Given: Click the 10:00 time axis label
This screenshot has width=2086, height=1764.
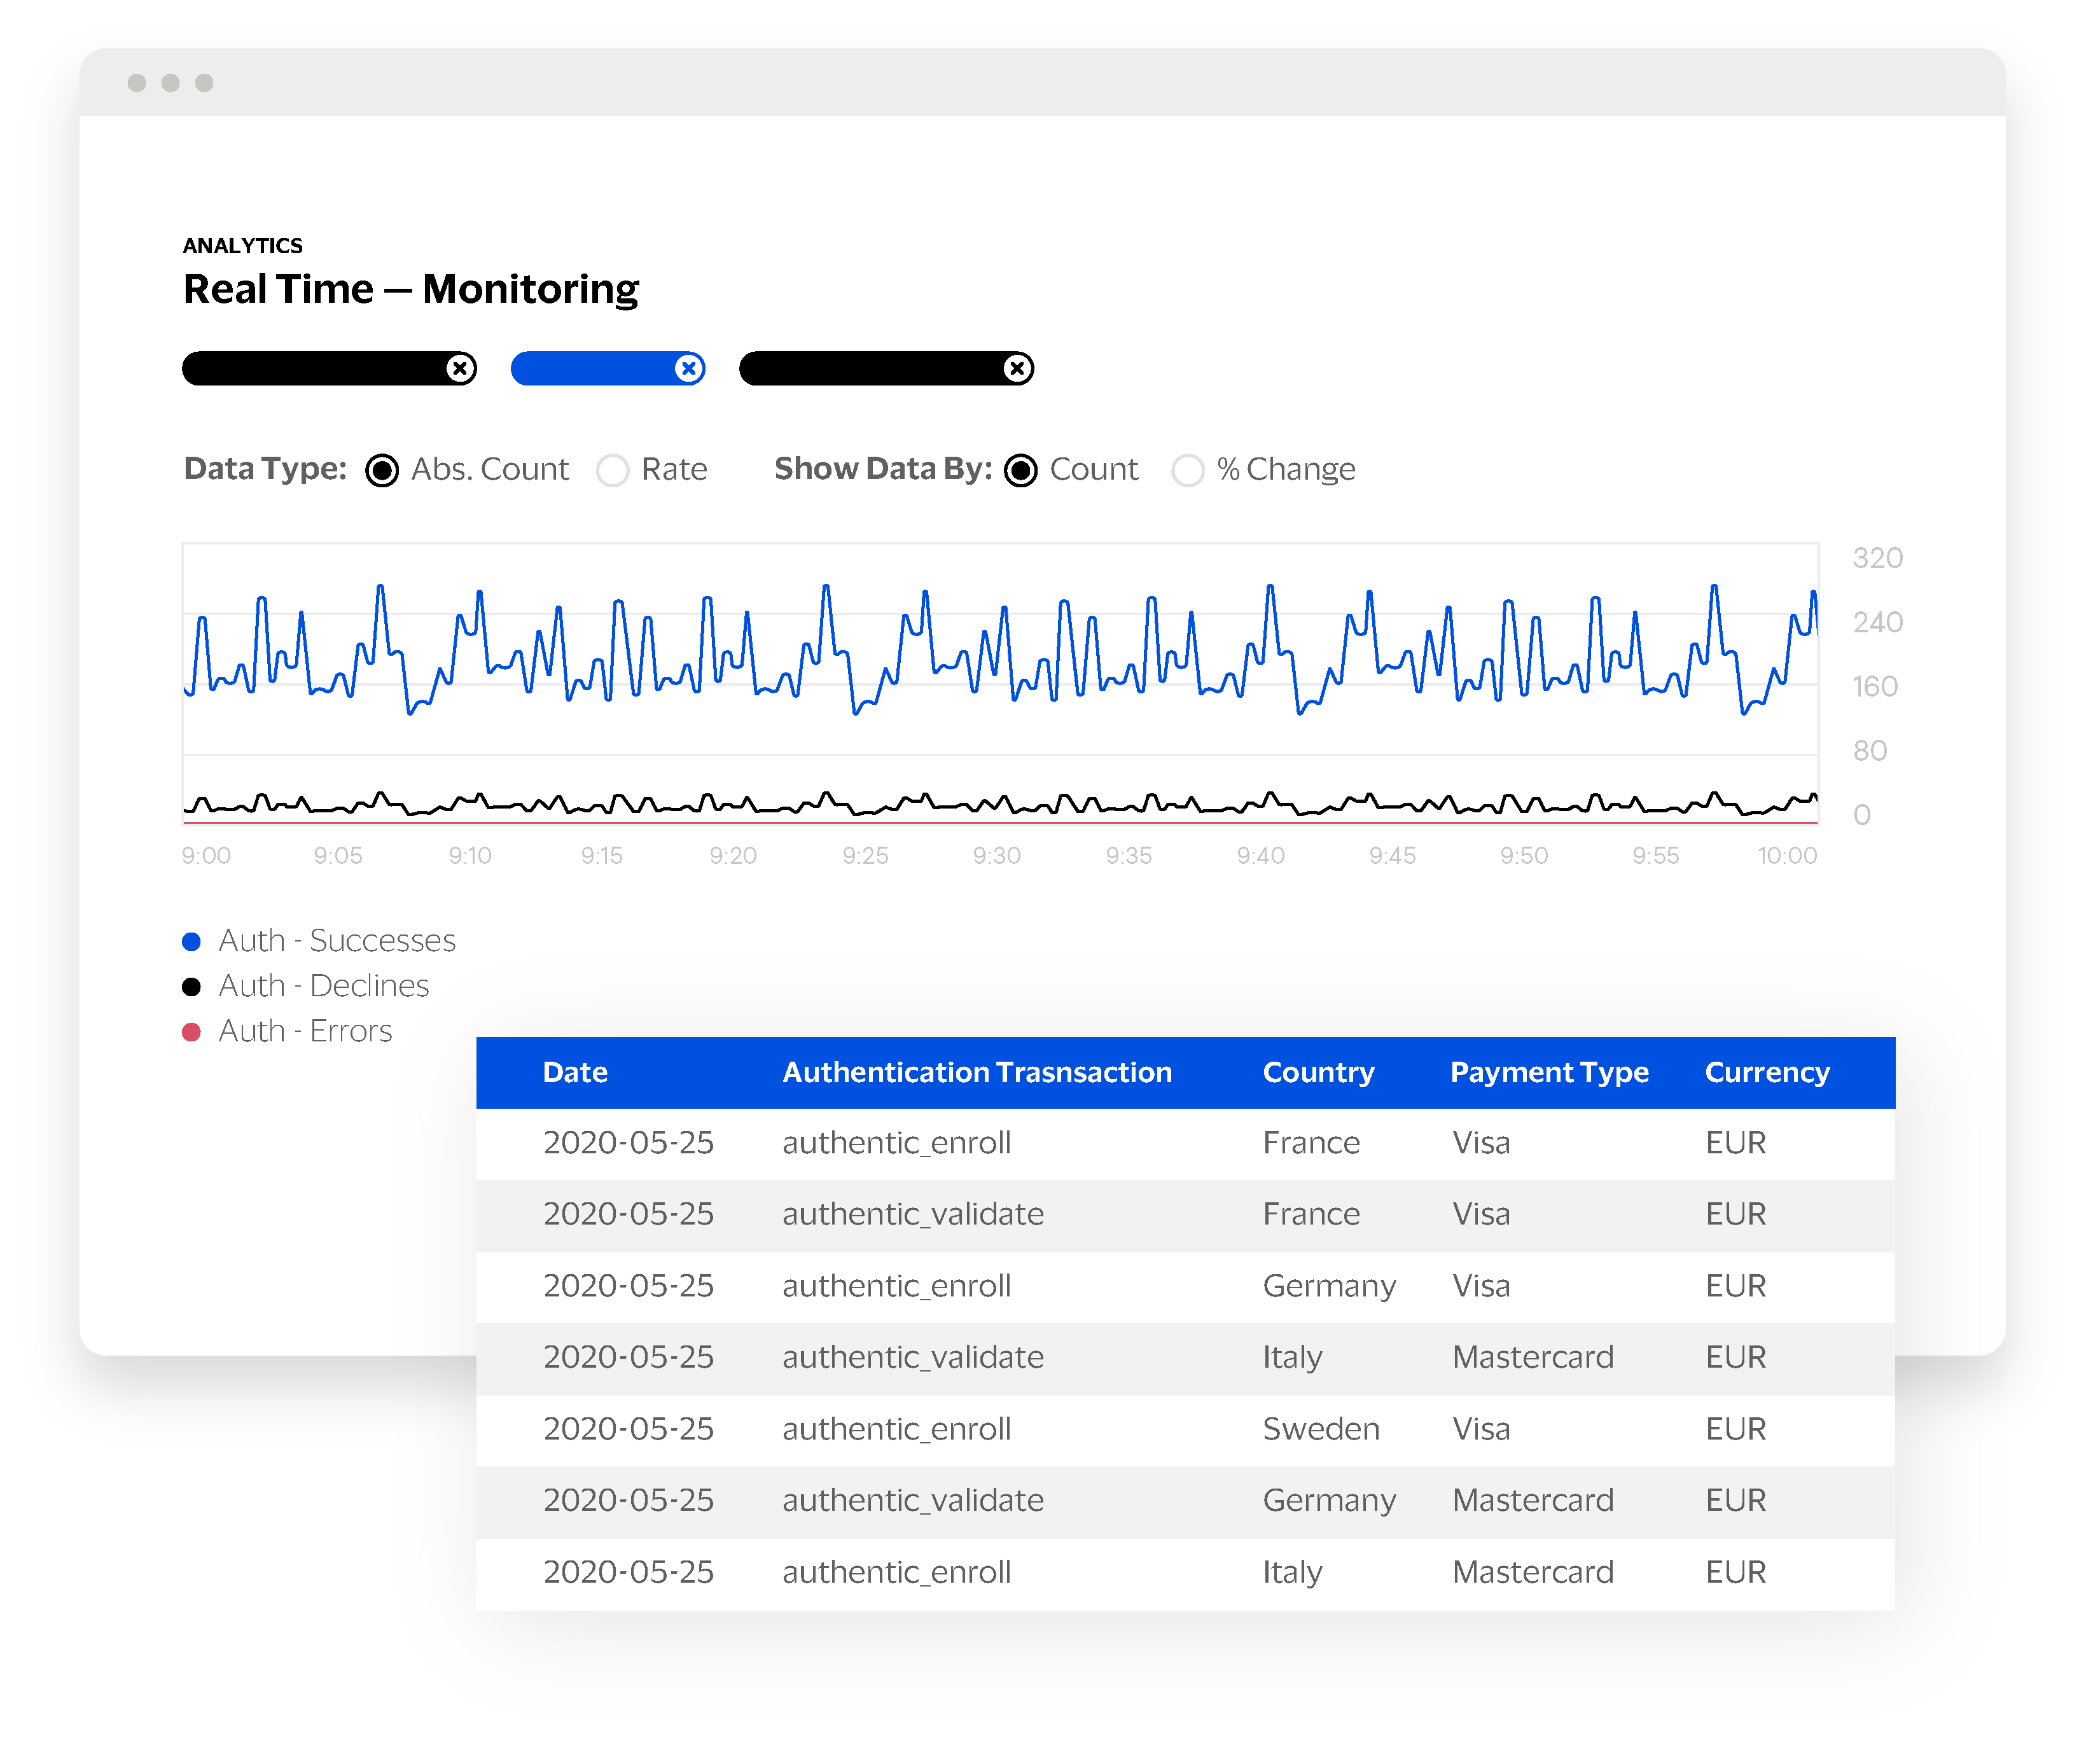Looking at the screenshot, I should coord(1786,856).
